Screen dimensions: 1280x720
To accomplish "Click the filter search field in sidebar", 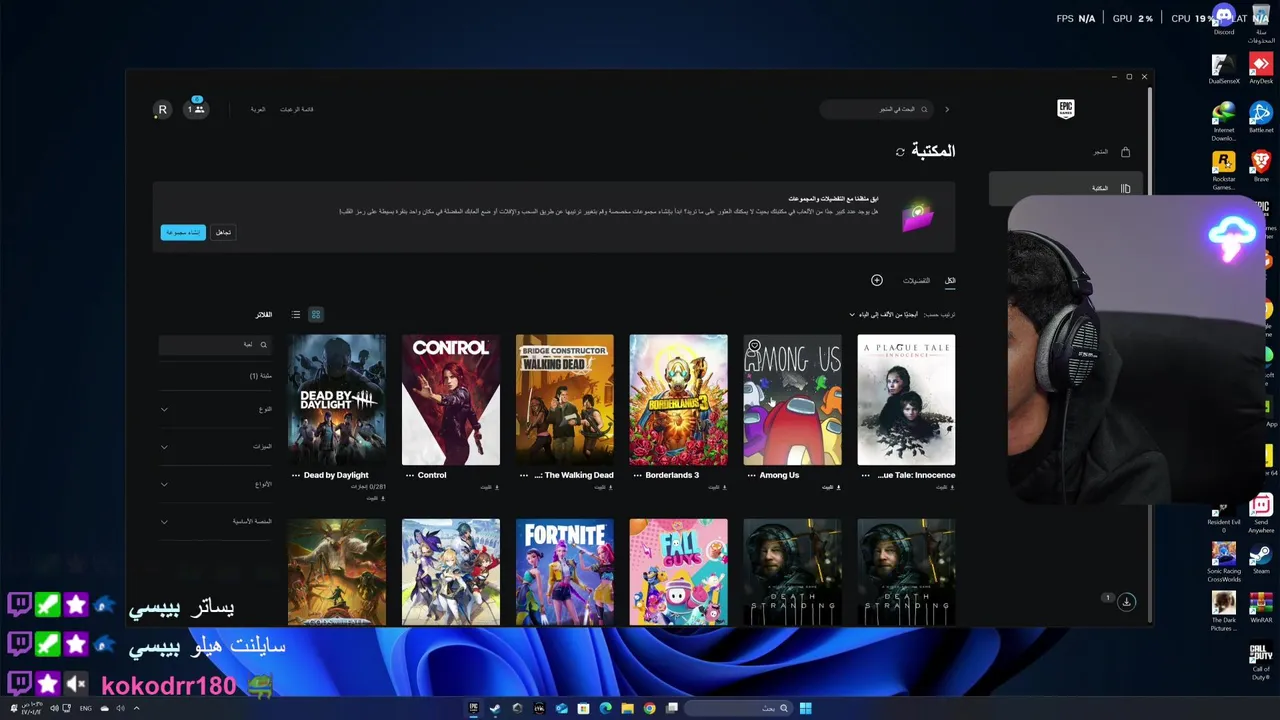I will (x=215, y=345).
